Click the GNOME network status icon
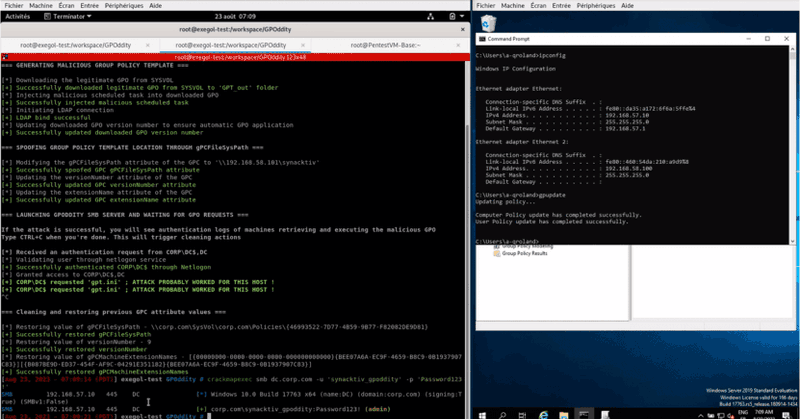The image size is (800, 419). pyautogui.click(x=431, y=16)
